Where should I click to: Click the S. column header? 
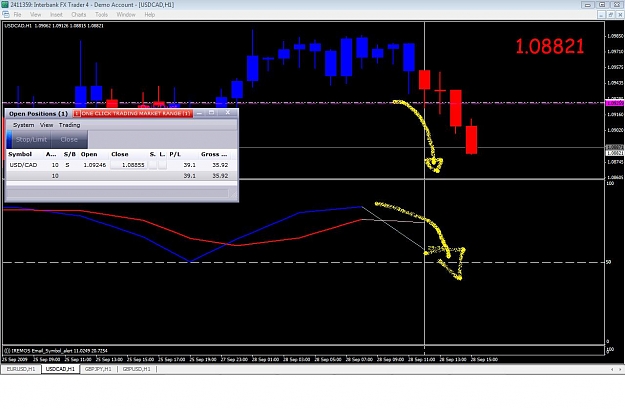coord(152,154)
